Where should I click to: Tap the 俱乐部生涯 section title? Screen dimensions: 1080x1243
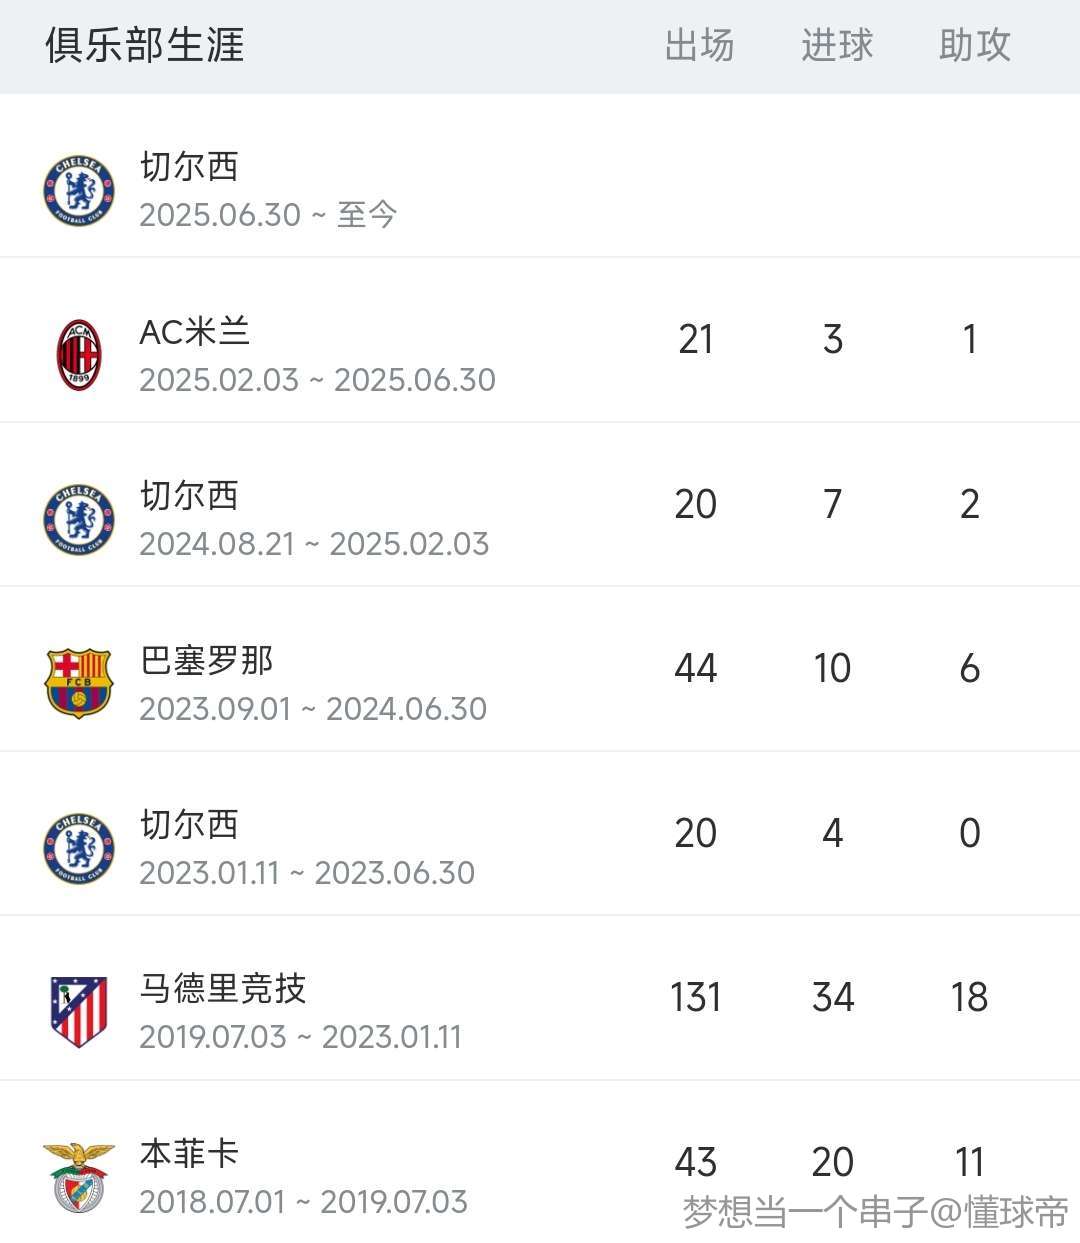click(145, 46)
